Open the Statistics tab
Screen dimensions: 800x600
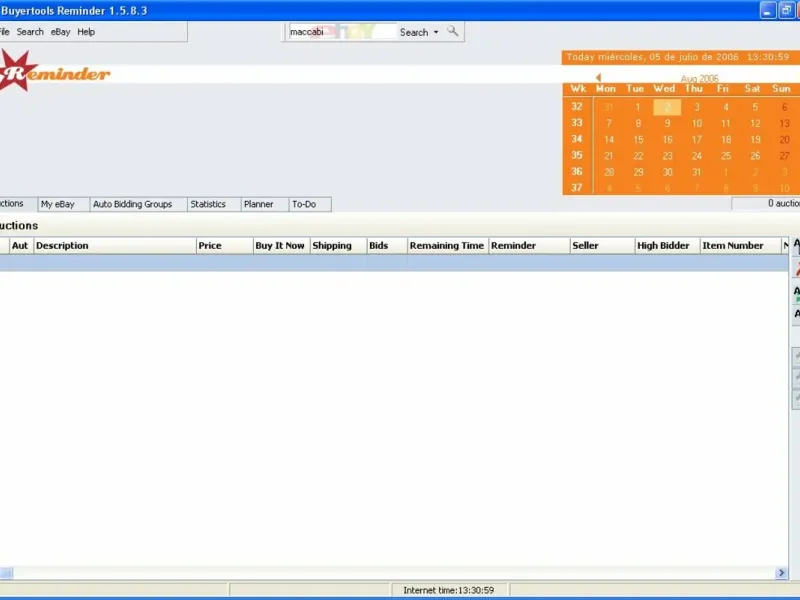[x=214, y=204]
